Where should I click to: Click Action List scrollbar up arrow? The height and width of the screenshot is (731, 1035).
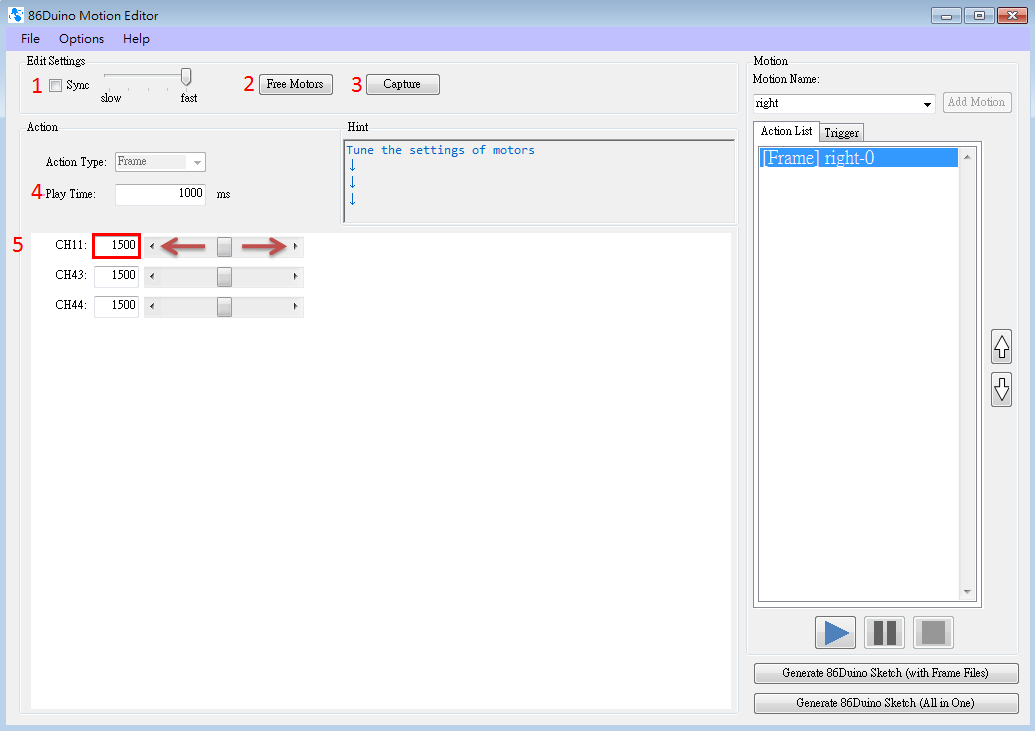[x=967, y=157]
